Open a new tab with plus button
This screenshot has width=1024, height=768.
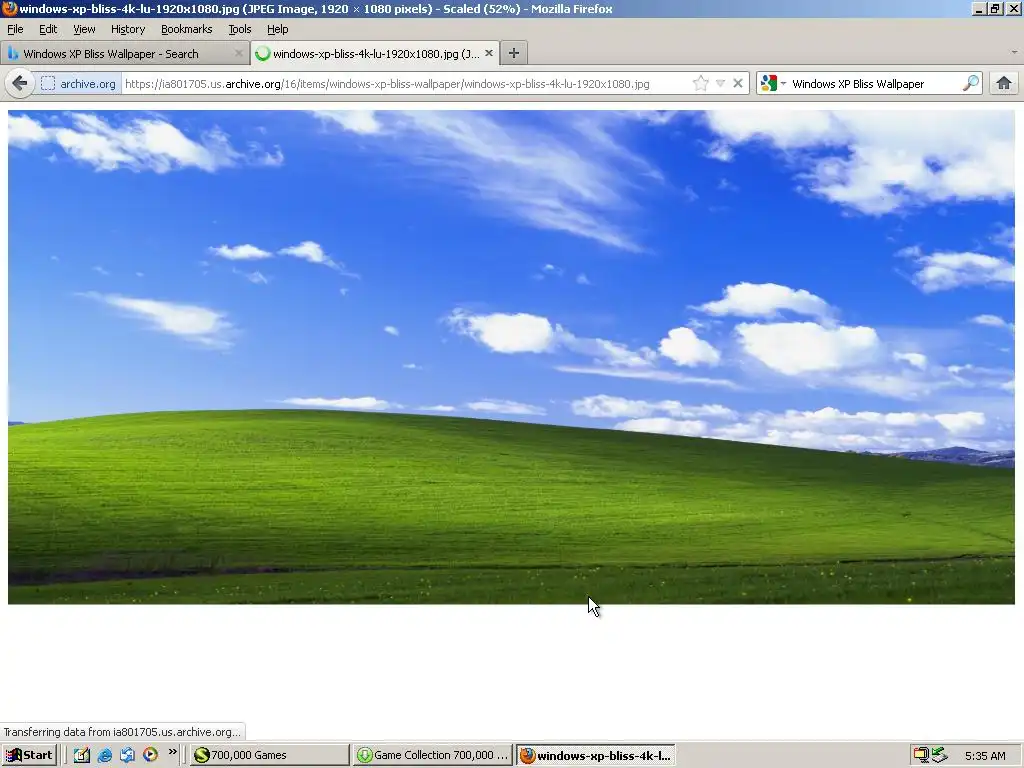pos(514,54)
